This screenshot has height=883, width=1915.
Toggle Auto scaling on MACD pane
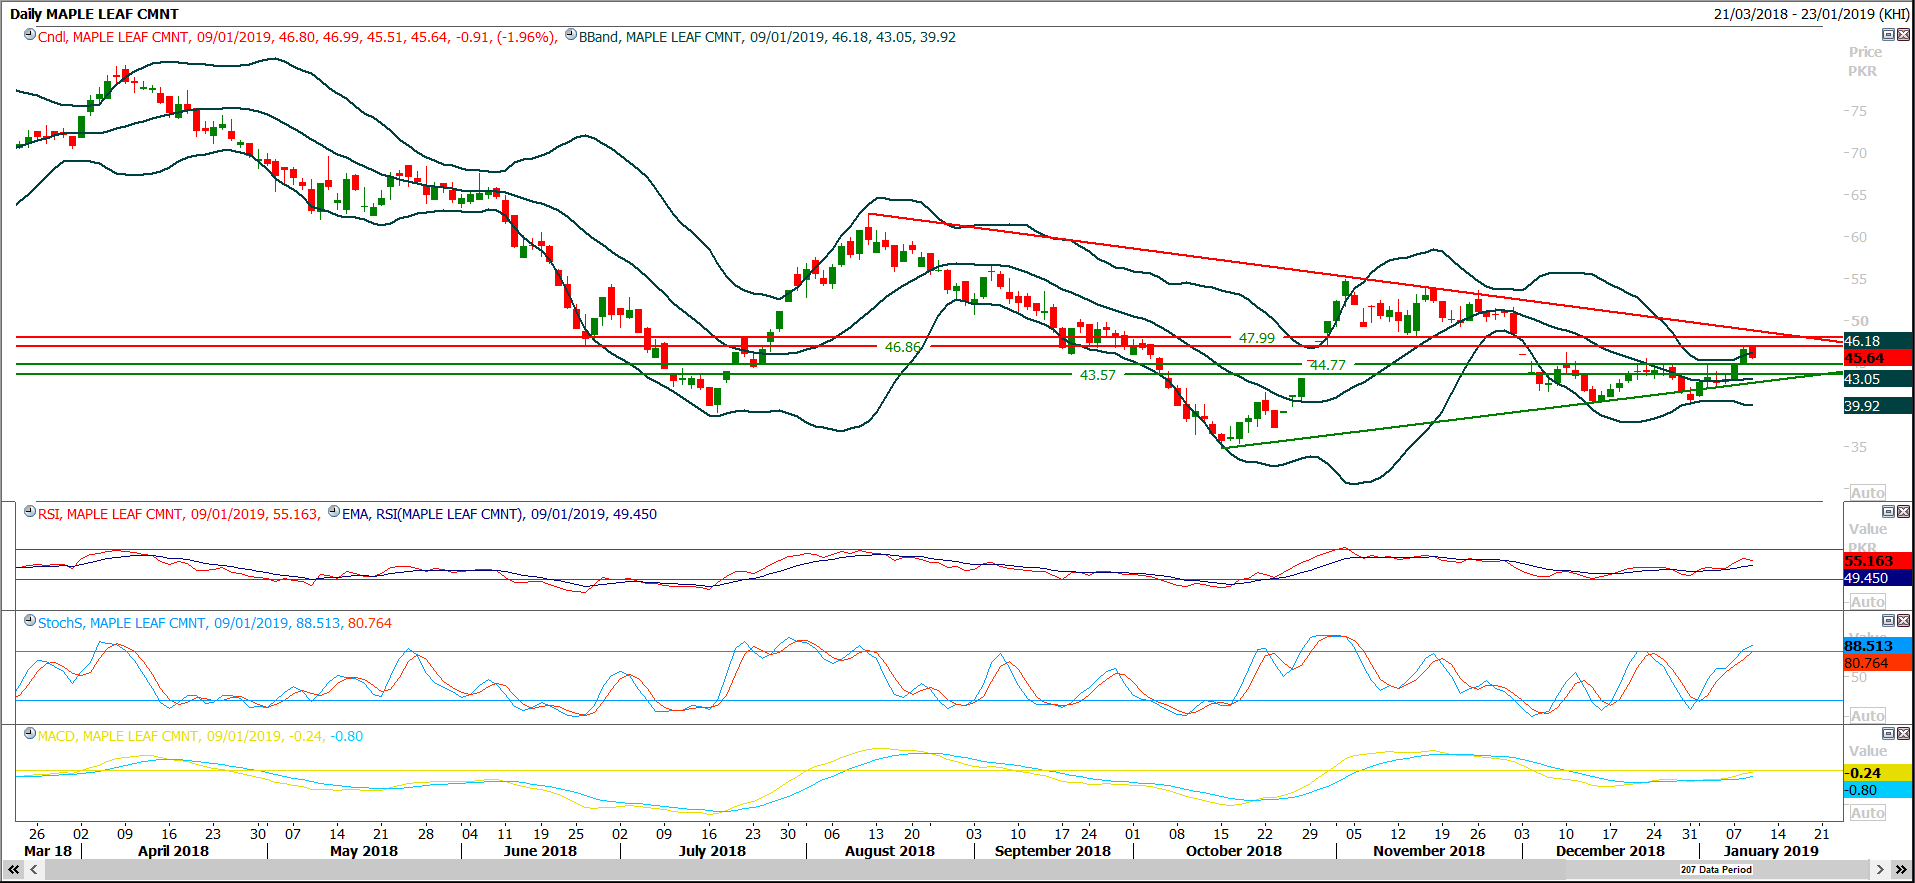pyautogui.click(x=1867, y=813)
